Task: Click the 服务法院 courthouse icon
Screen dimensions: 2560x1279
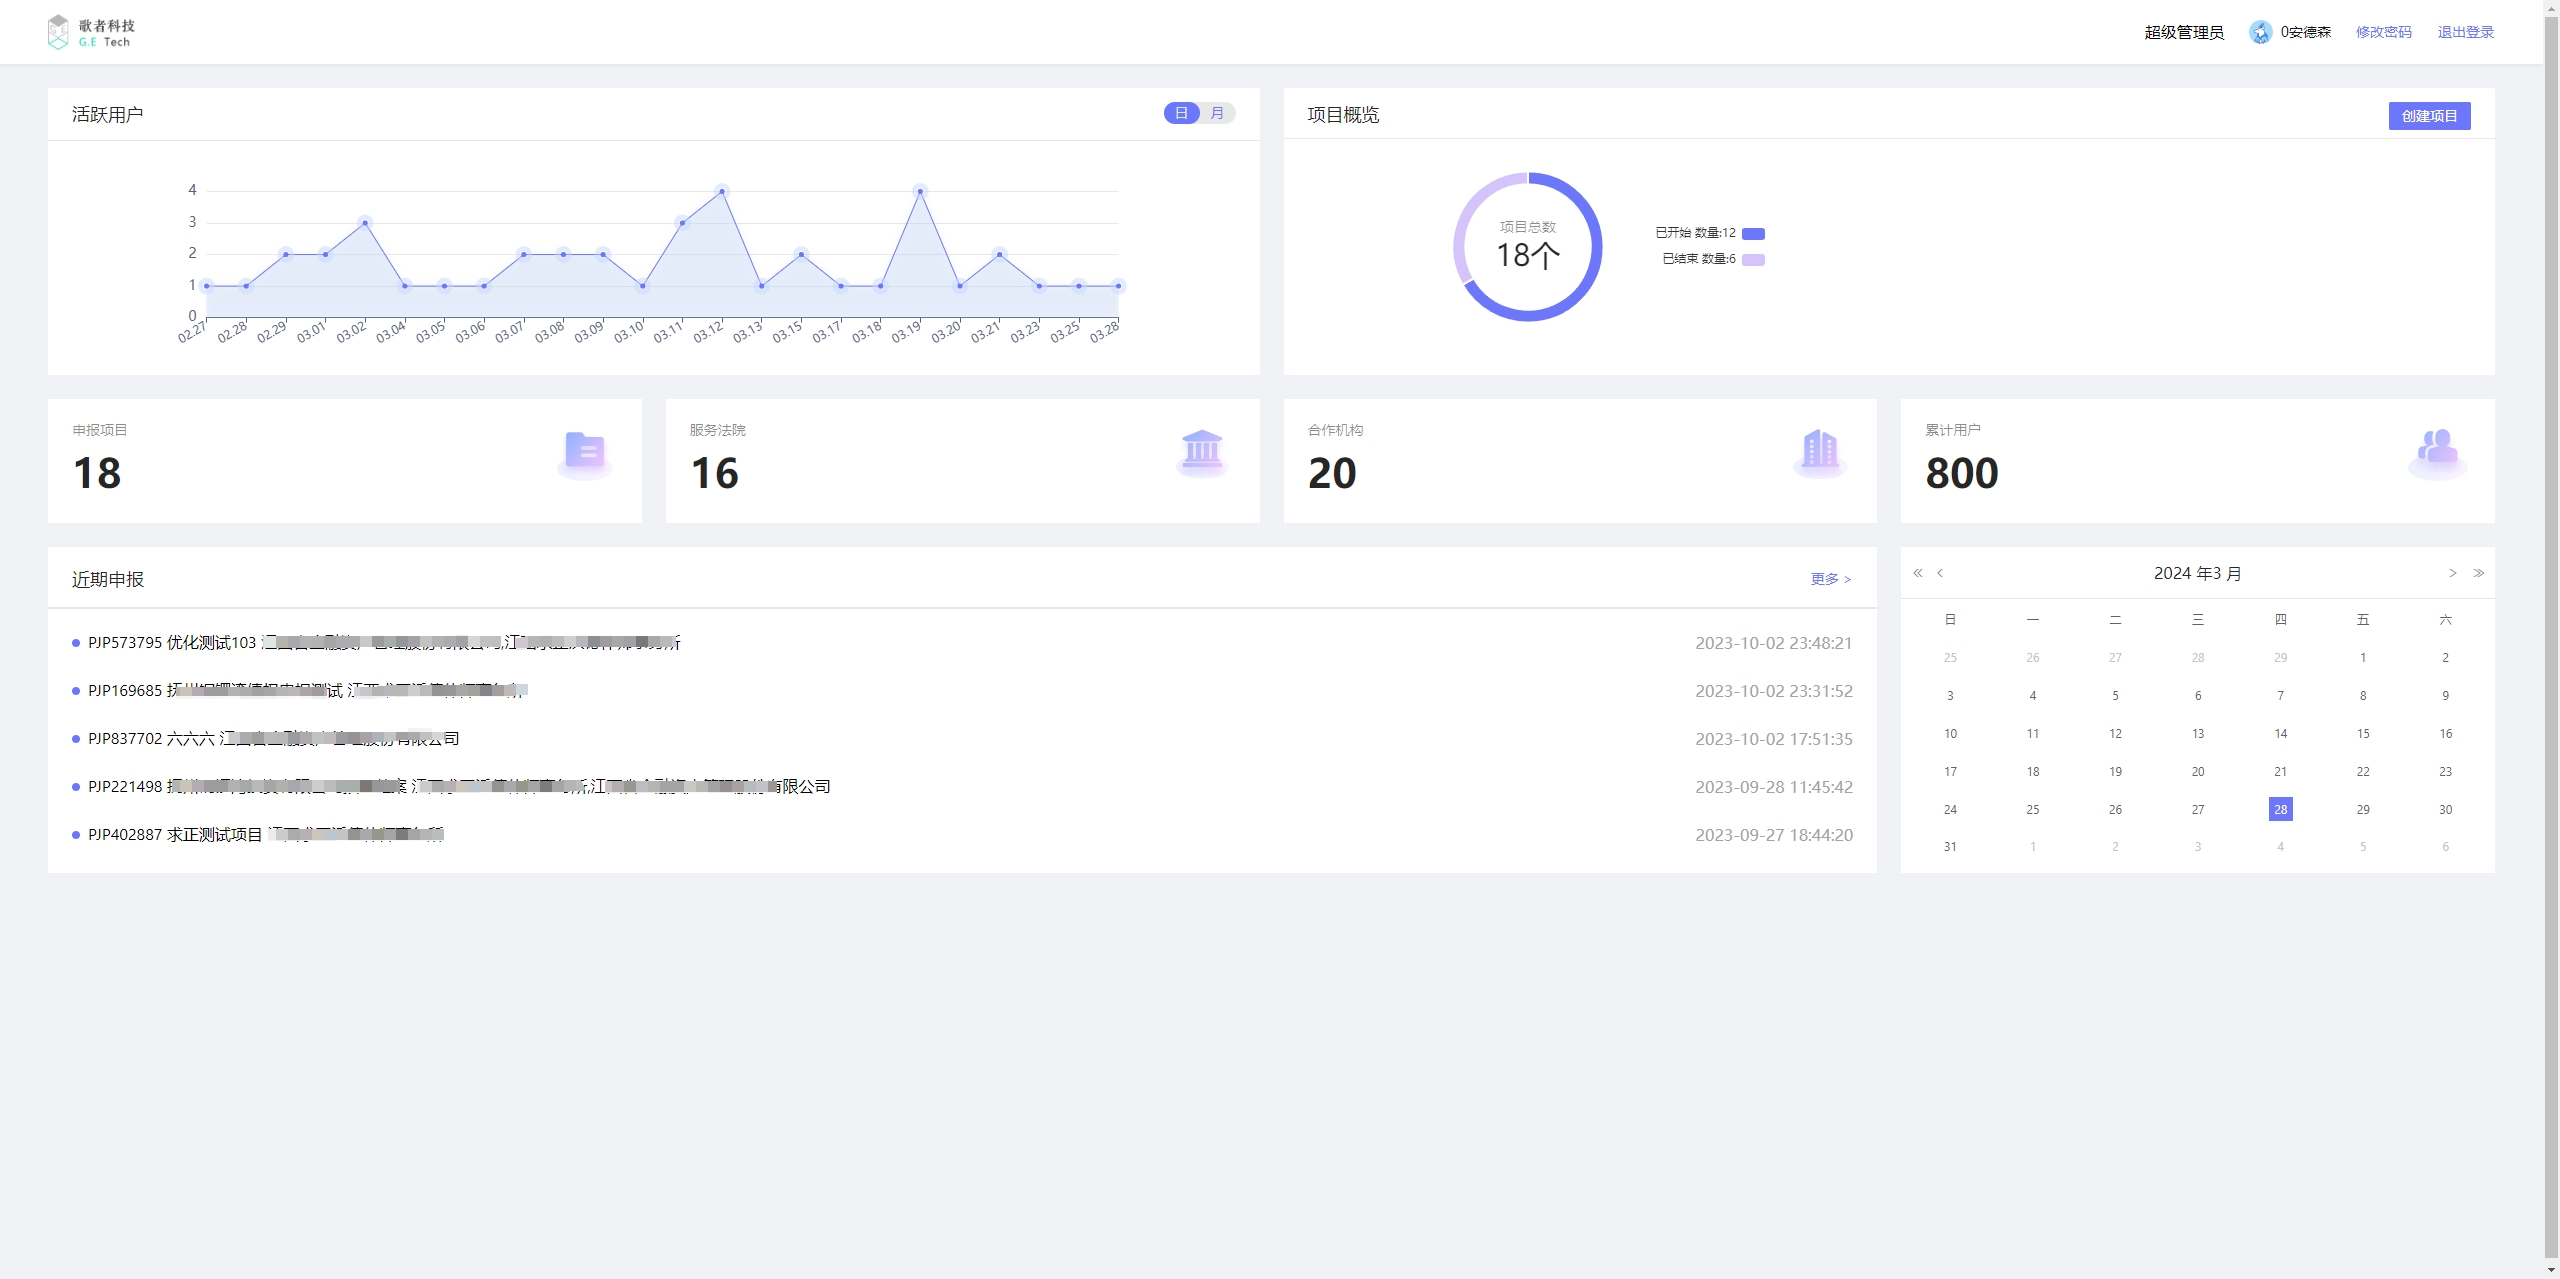Action: click(x=1202, y=452)
